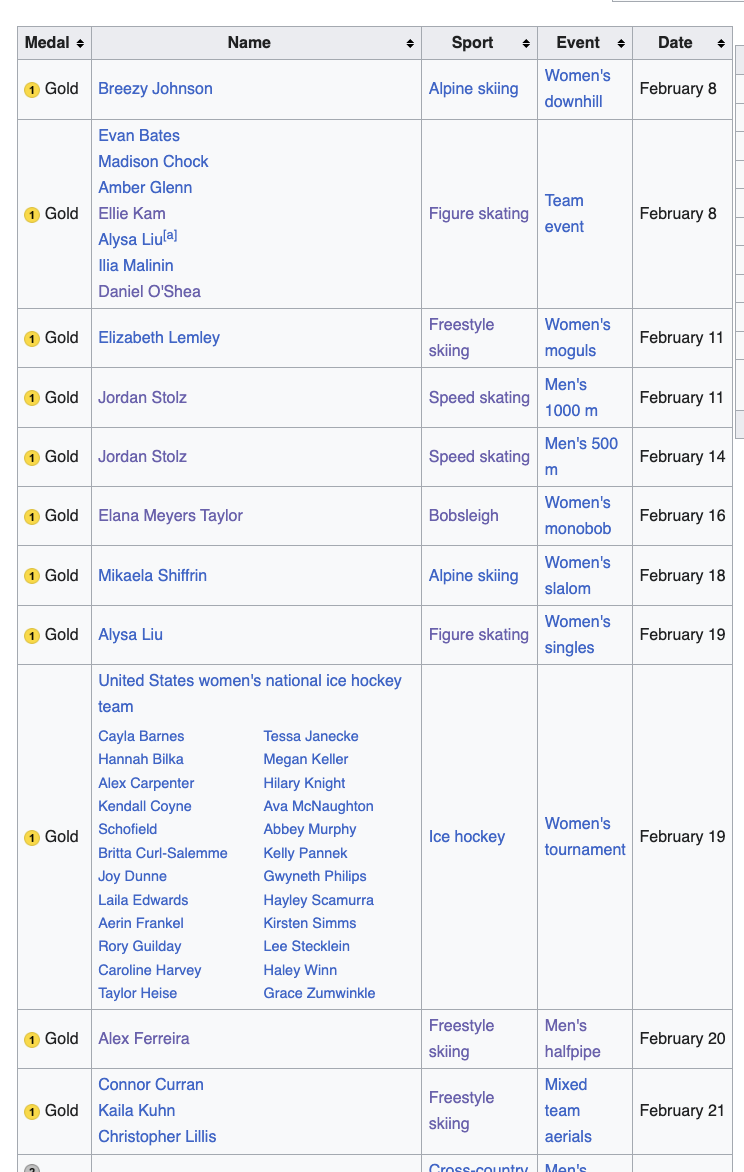Open Alysa Liu link in Women's singles row
Image resolution: width=744 pixels, height=1172 pixels.
click(130, 635)
